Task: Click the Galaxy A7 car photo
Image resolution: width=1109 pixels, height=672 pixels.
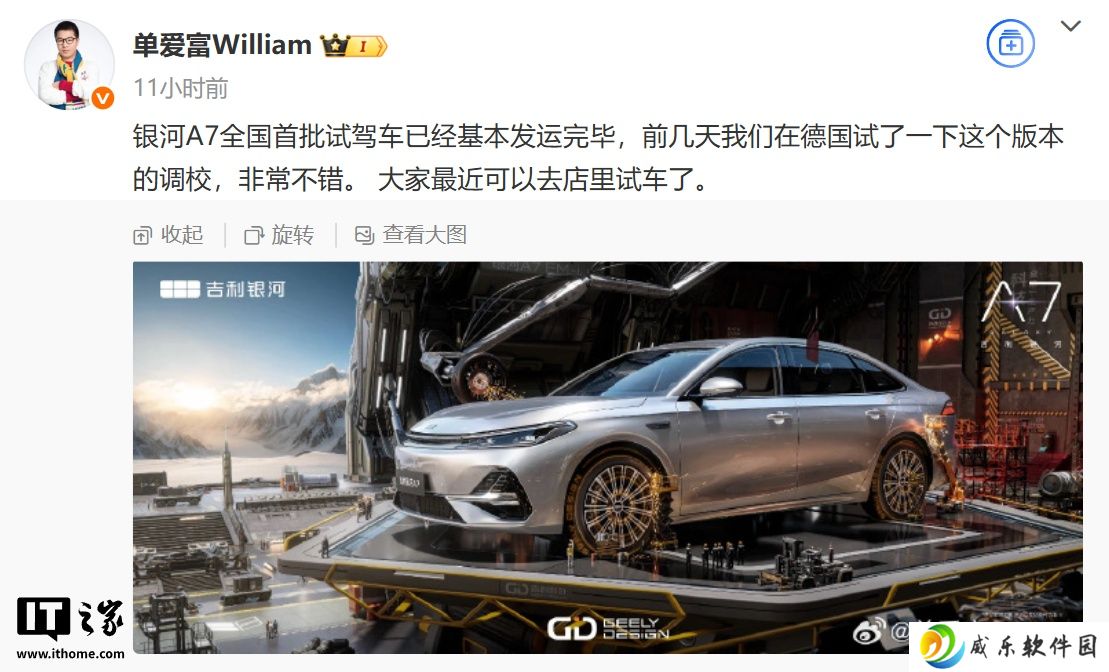Action: 608,457
